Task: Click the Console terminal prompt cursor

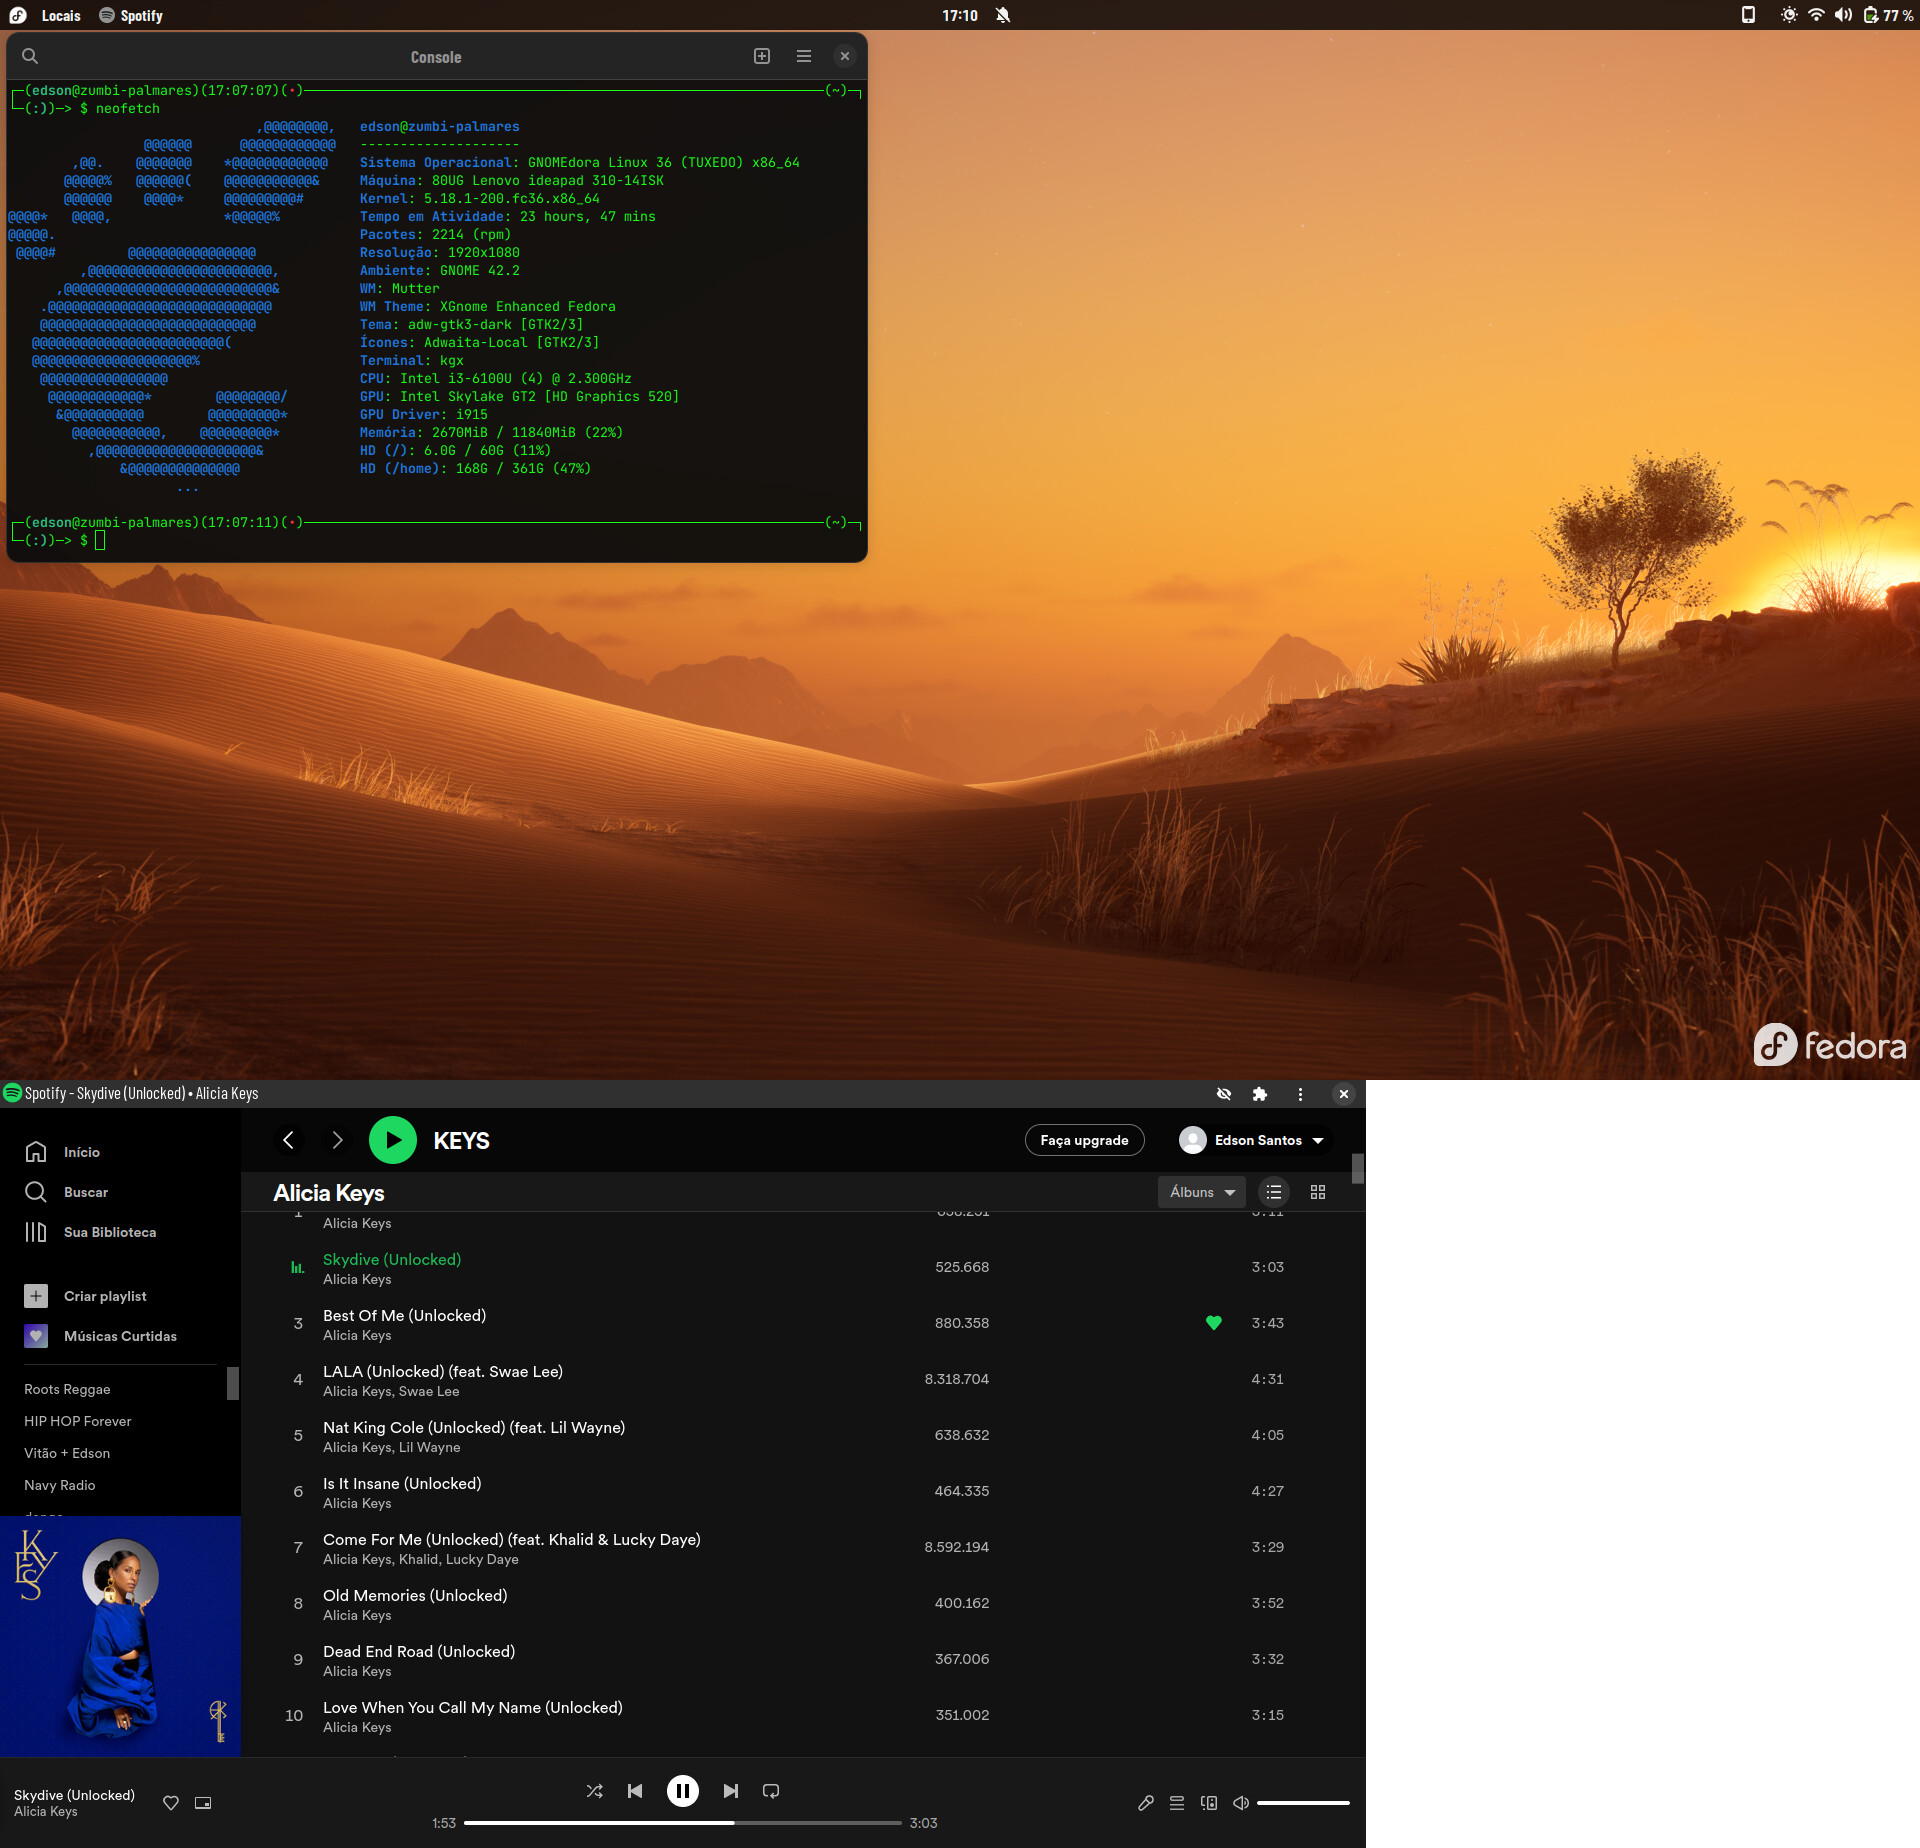Action: click(x=100, y=540)
